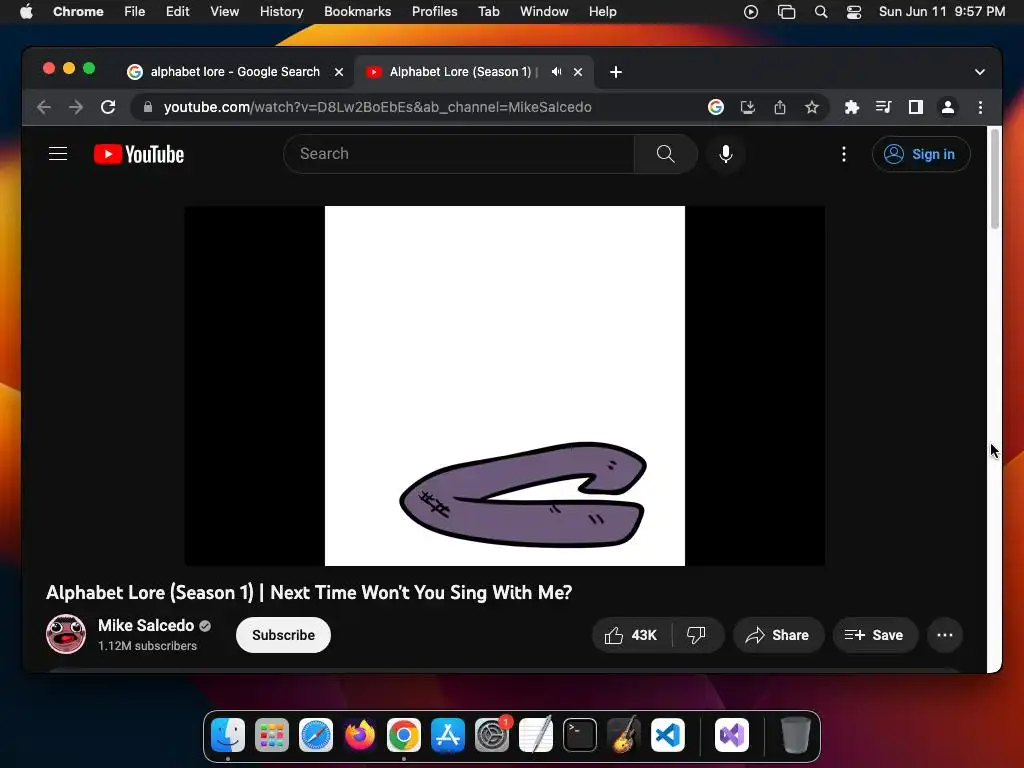Share the video
This screenshot has width=1024, height=768.
778,635
